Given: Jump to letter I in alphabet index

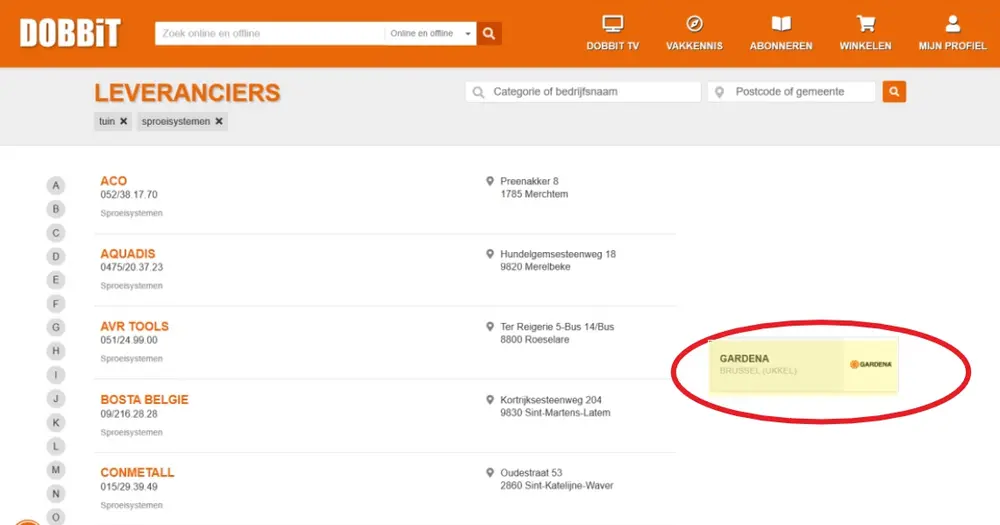Looking at the screenshot, I should pyautogui.click(x=56, y=375).
